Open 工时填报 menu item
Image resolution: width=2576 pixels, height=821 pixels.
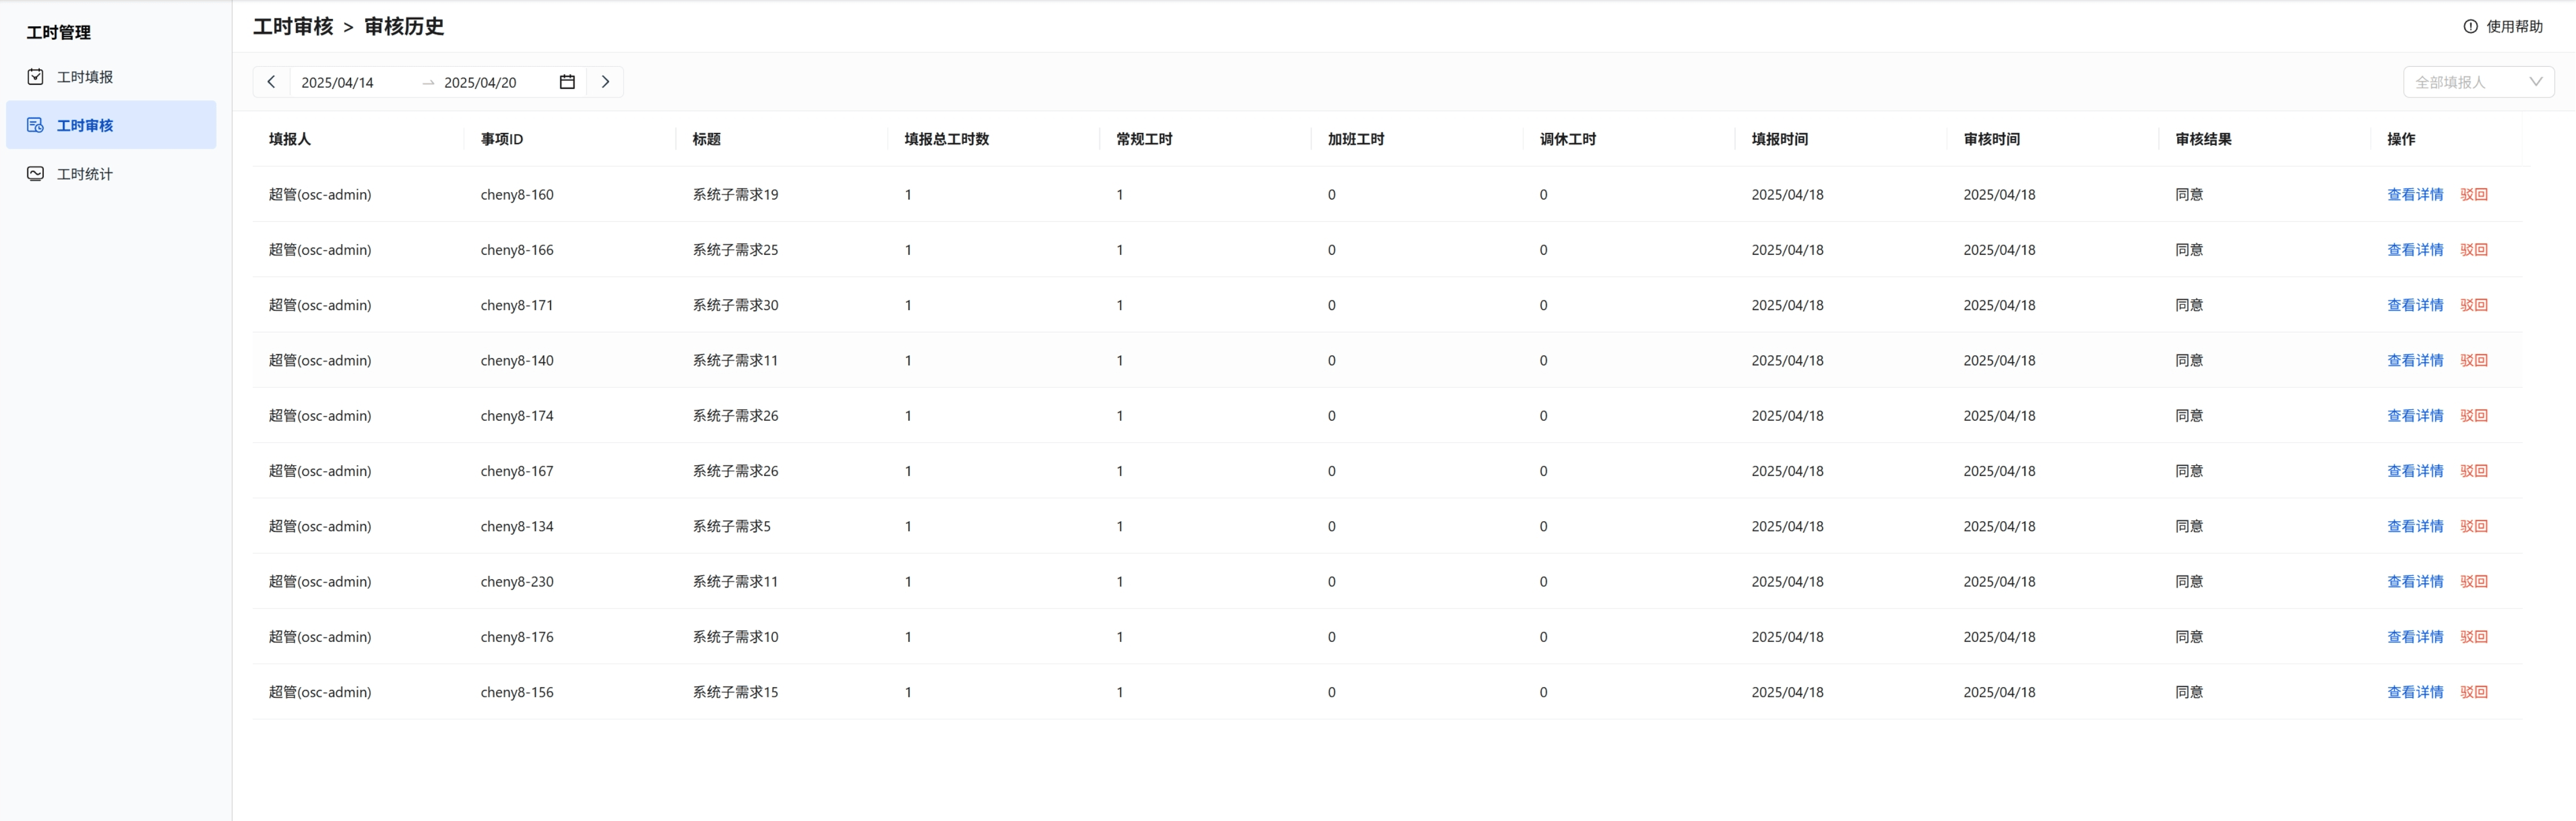click(x=111, y=77)
